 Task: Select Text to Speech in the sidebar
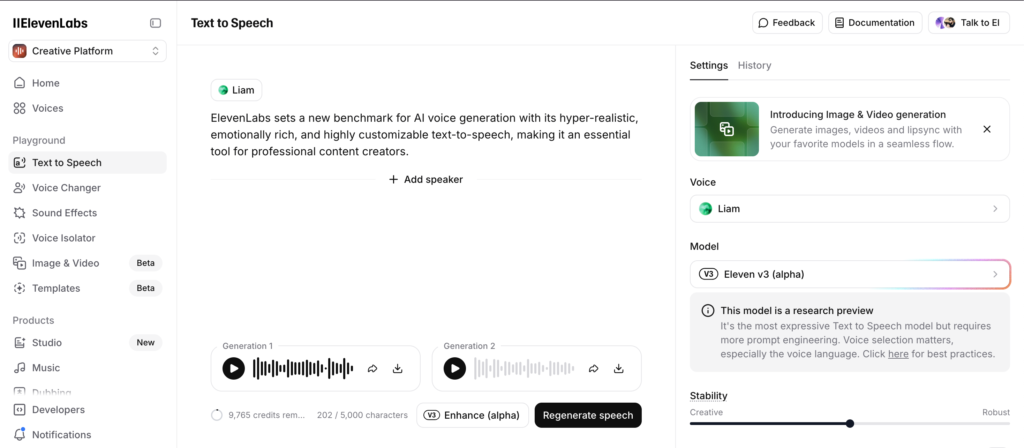pos(88,163)
